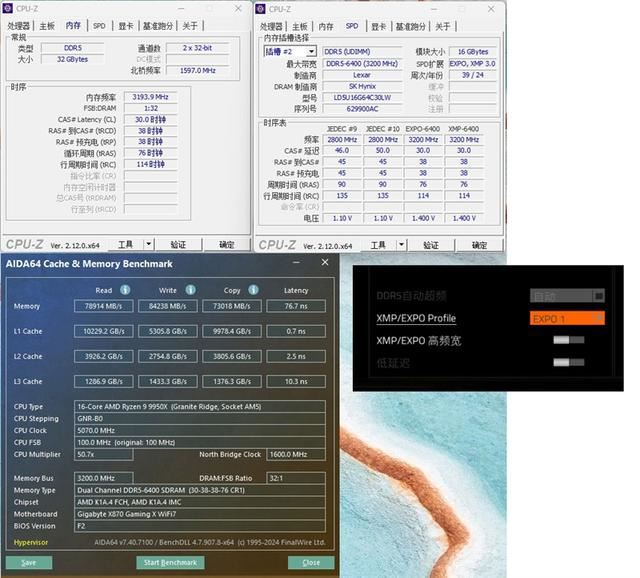This screenshot has width=640, height=578.
Task: Click the left CPU-Z window title icon
Action: coord(9,8)
